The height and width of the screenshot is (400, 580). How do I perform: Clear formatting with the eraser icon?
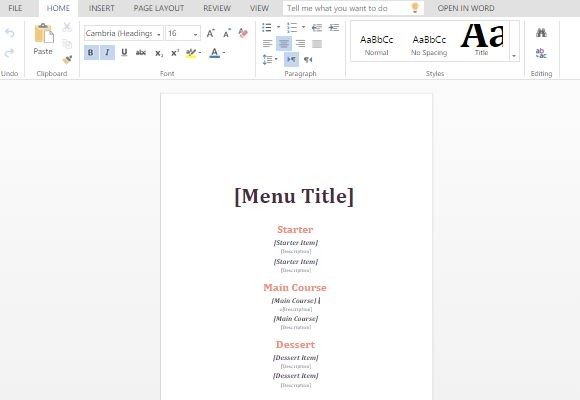(x=243, y=33)
